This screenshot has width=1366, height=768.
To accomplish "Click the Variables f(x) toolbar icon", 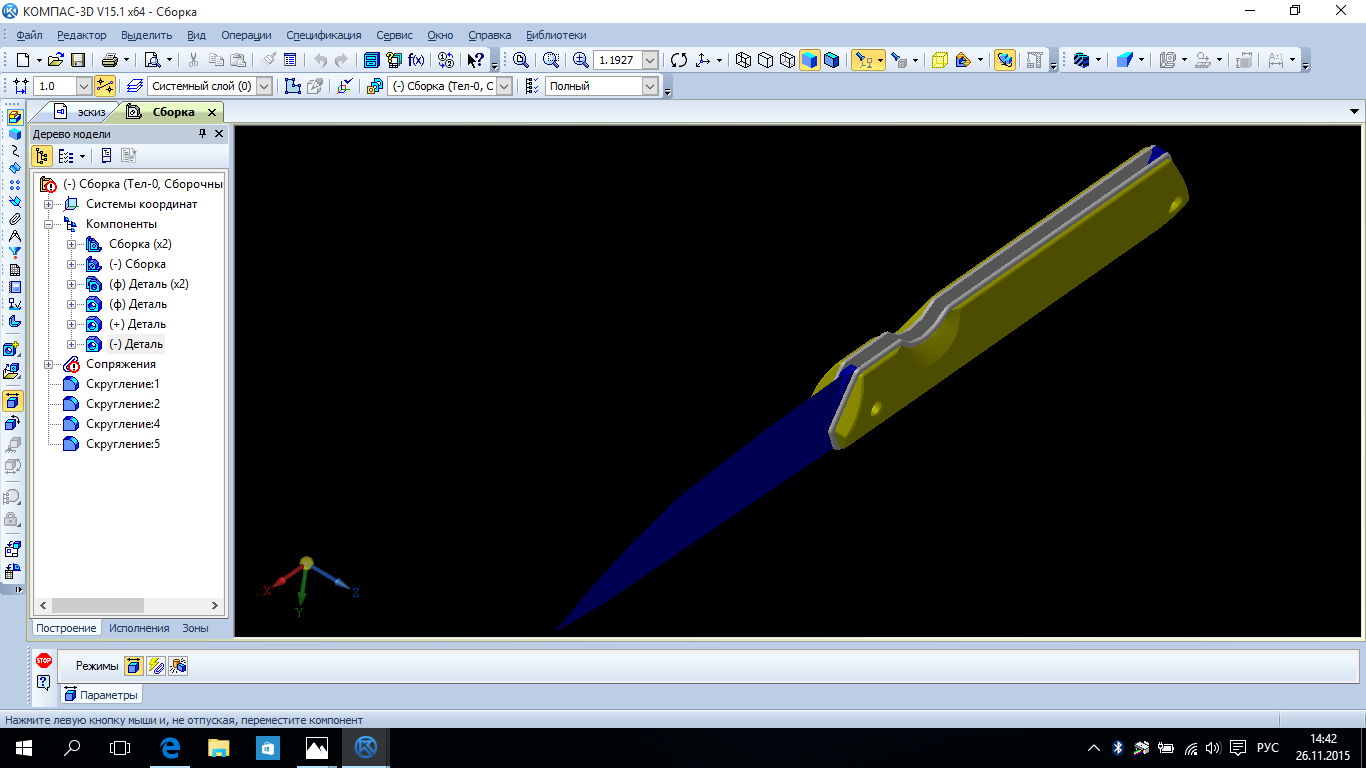I will tap(416, 60).
